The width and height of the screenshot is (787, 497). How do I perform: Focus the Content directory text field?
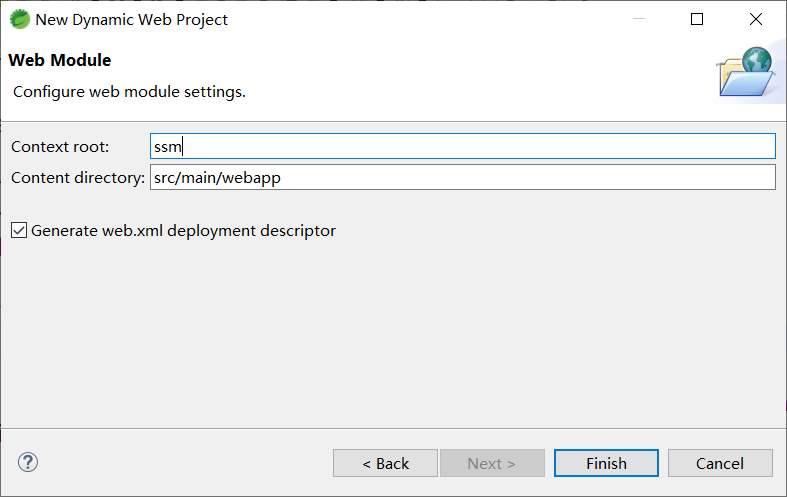pyautogui.click(x=462, y=178)
